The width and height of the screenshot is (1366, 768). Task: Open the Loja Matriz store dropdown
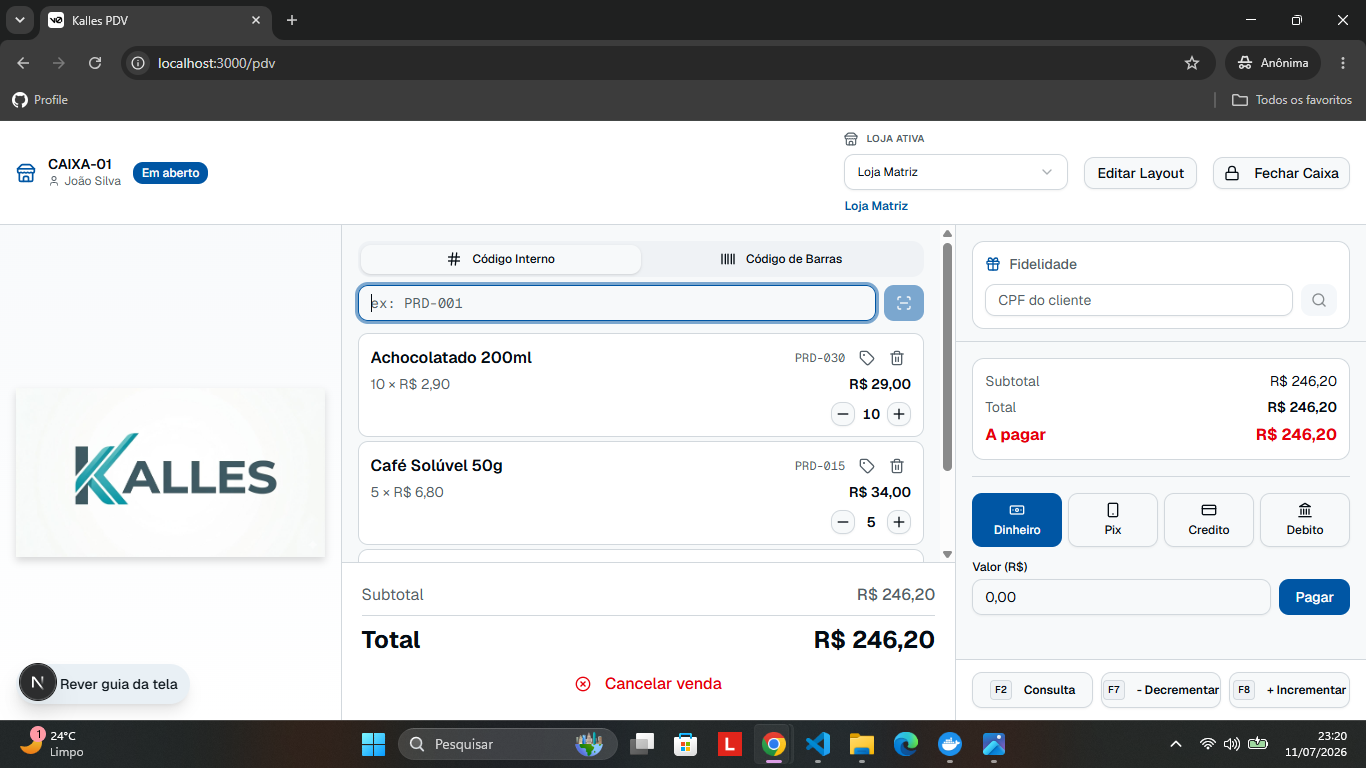[956, 172]
